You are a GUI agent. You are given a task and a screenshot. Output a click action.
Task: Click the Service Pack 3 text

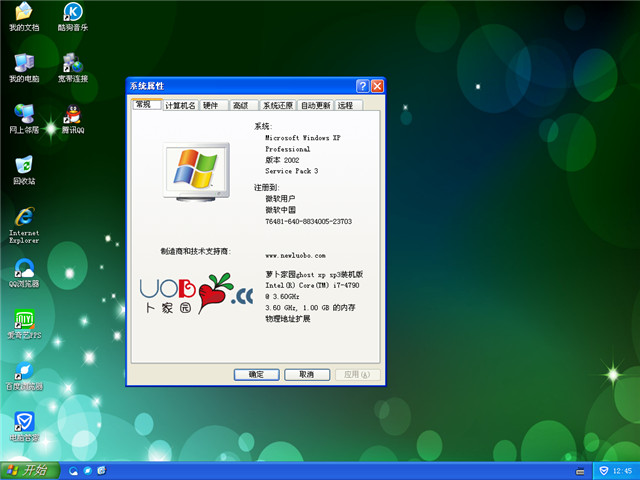click(291, 171)
